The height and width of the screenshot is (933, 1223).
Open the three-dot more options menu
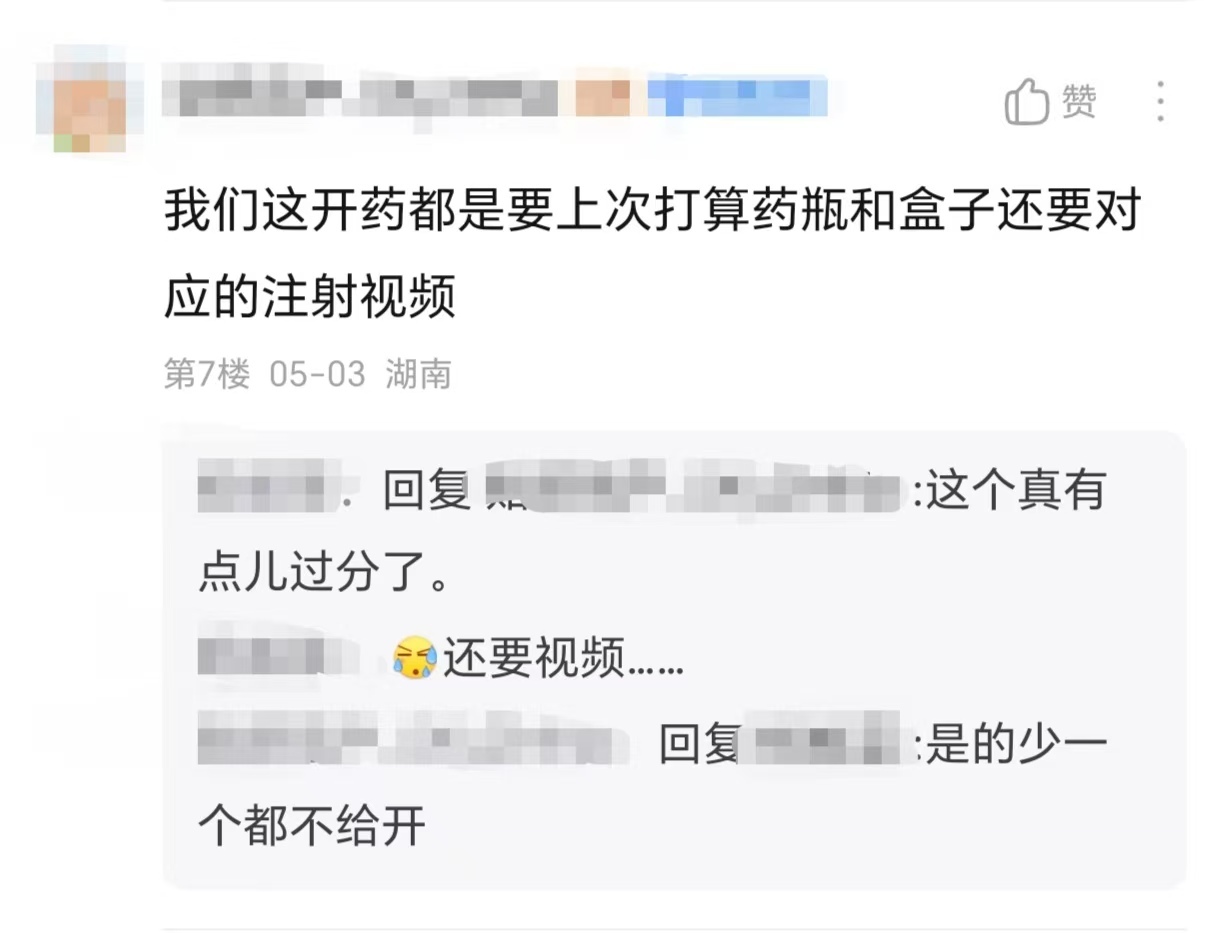pyautogui.click(x=1160, y=102)
